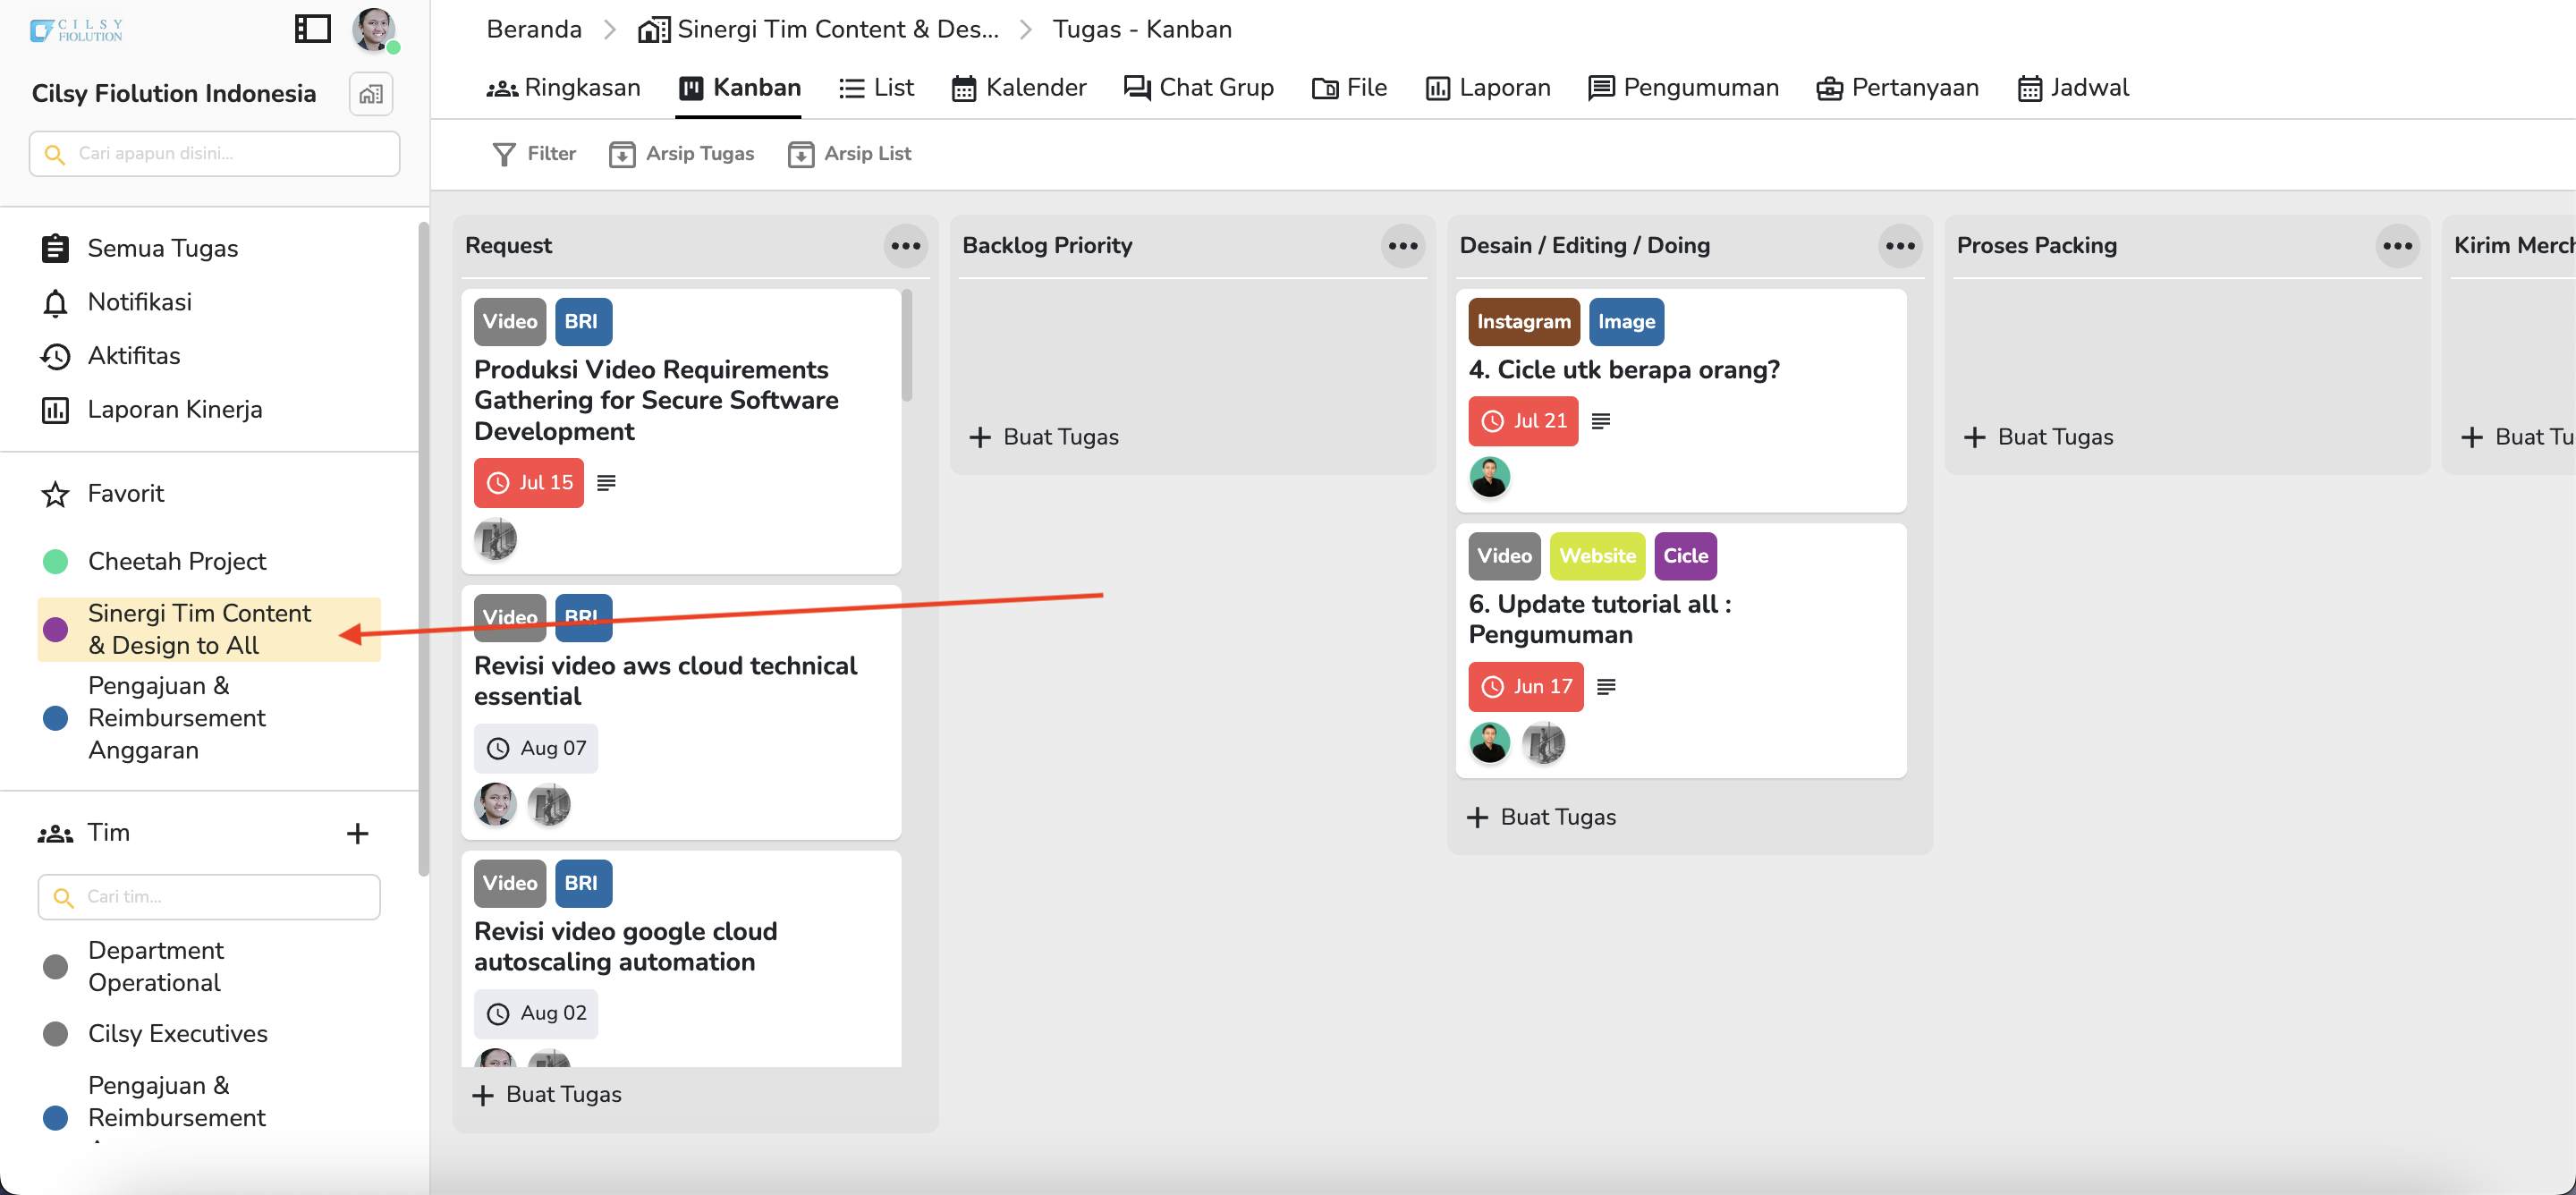2576x1195 pixels.
Task: Click Buat Tugas under Backlog Priority
Action: pos(1044,437)
